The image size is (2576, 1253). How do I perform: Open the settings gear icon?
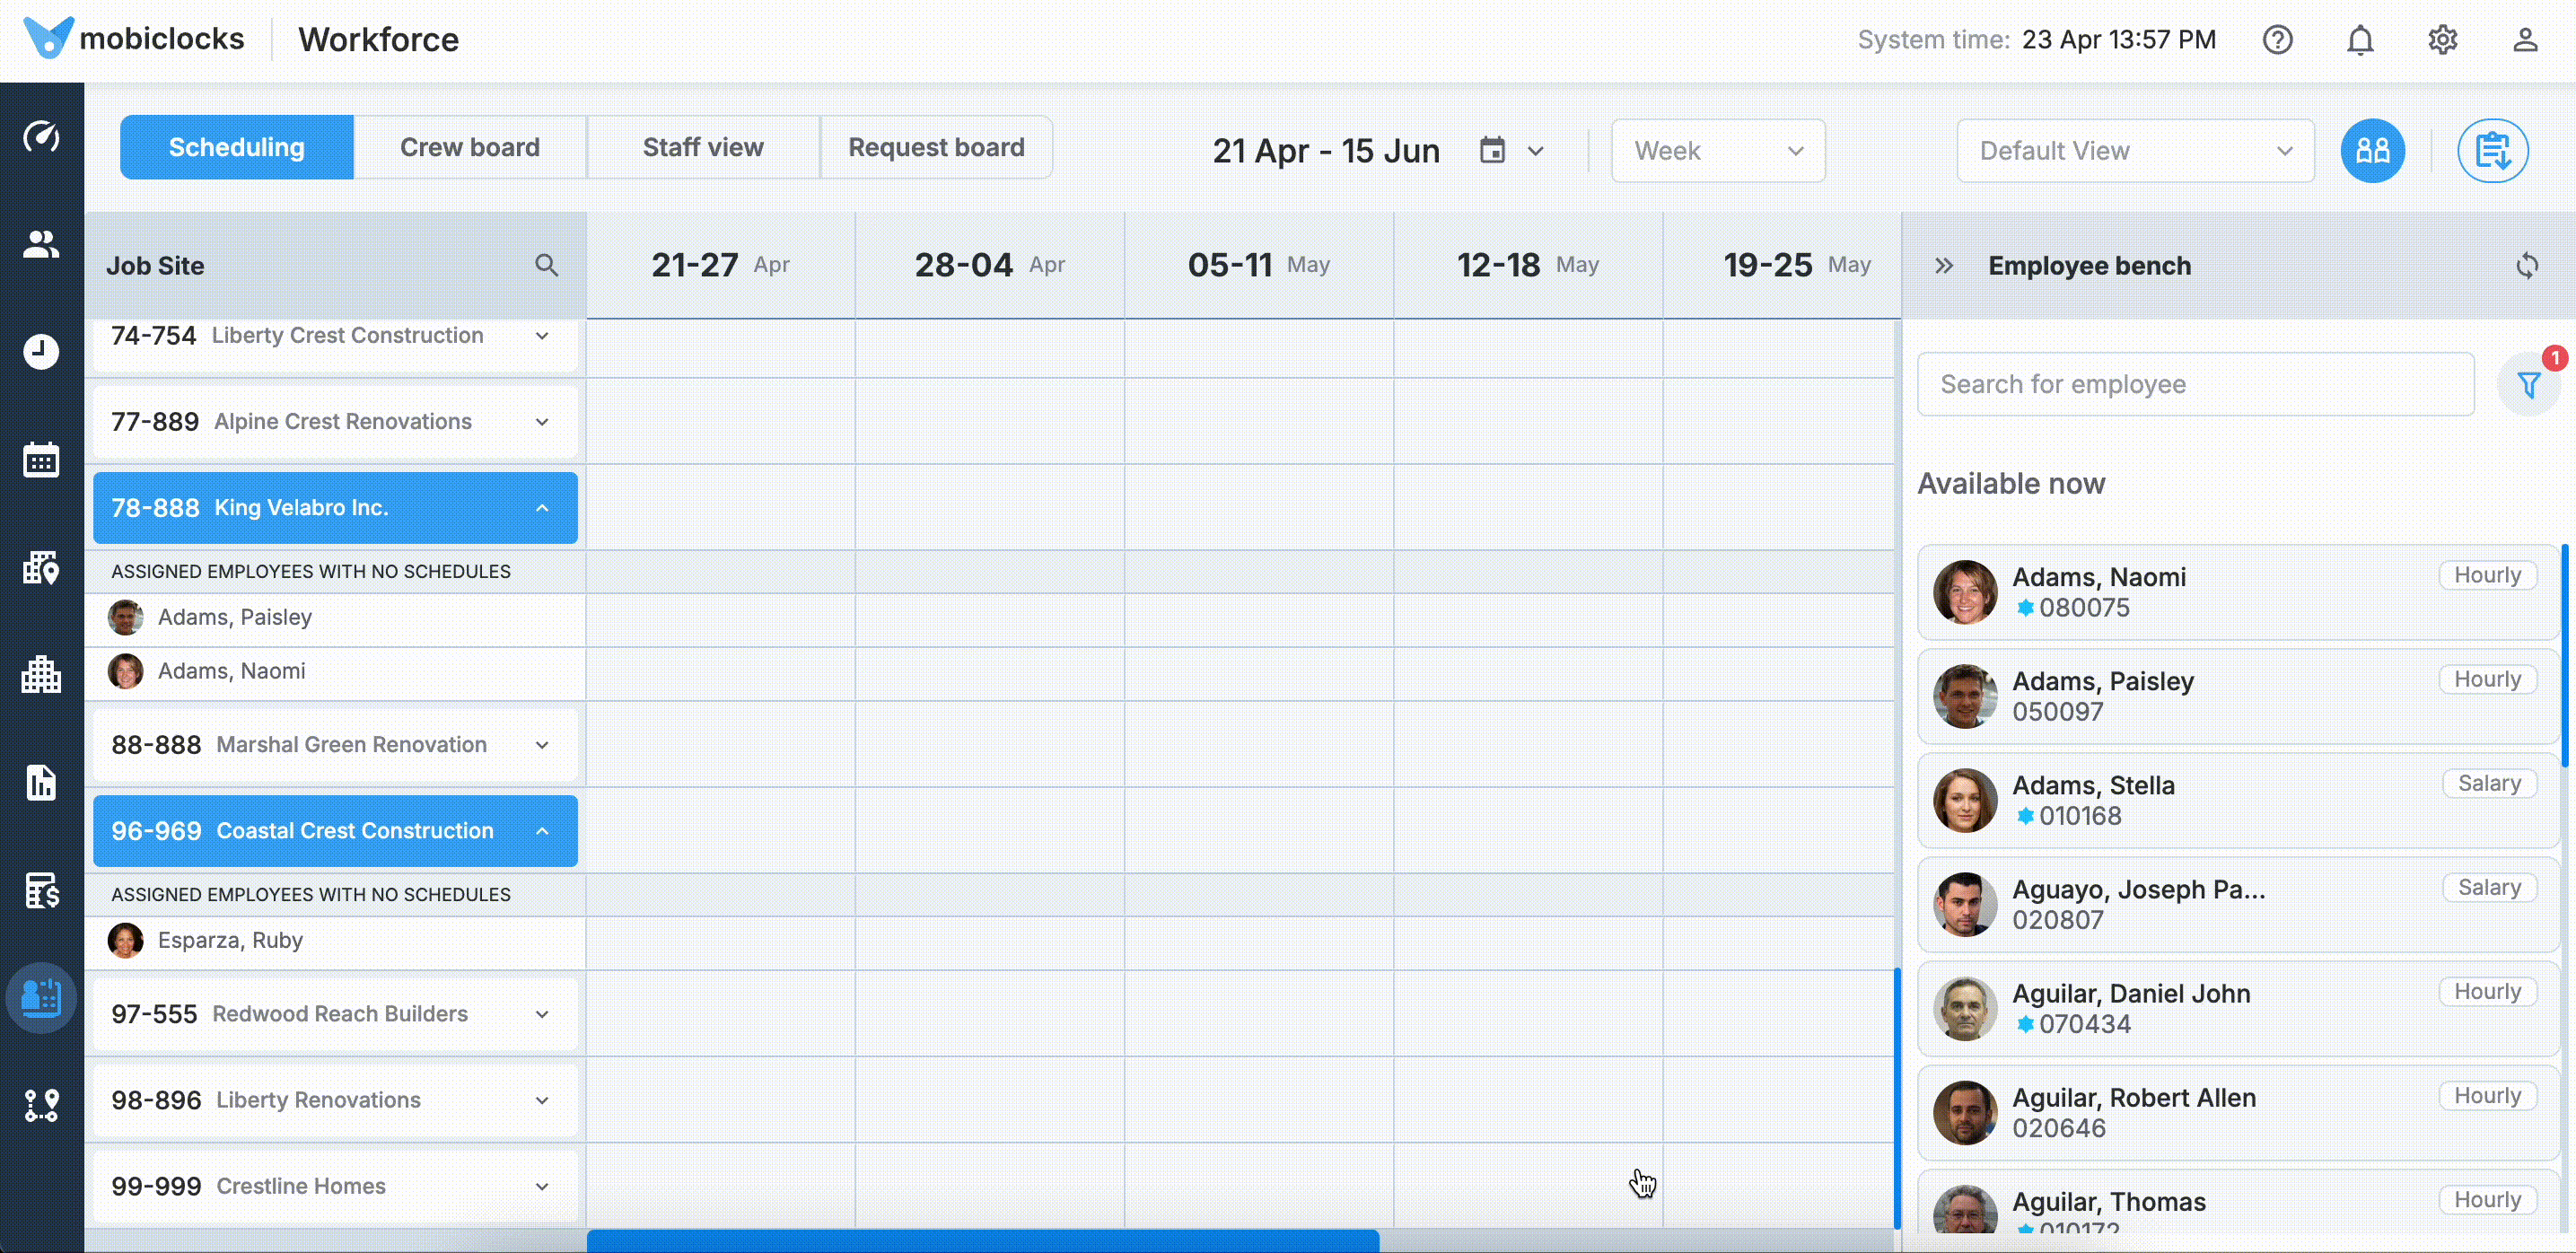(2442, 40)
